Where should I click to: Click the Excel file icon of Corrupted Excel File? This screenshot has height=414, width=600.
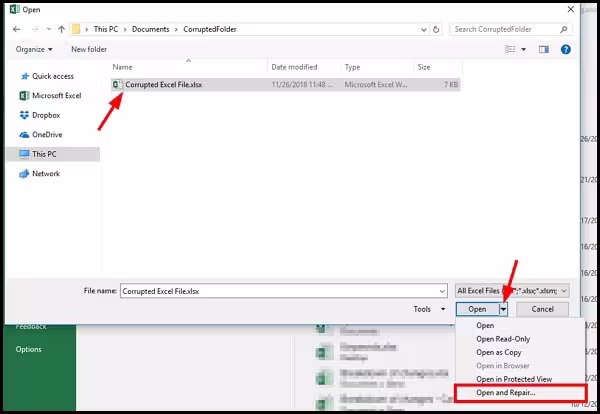point(118,85)
